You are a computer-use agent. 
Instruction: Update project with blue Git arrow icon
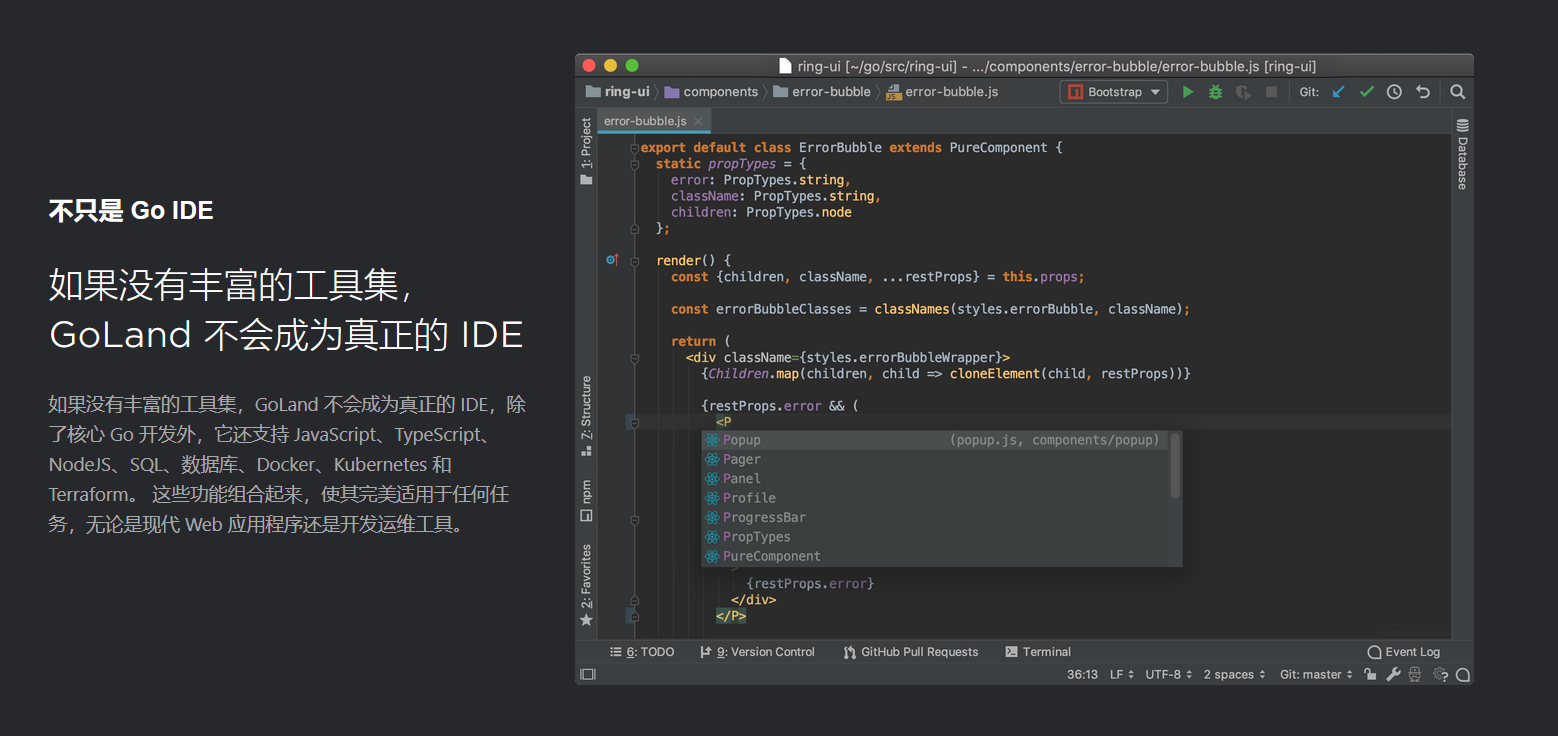[x=1338, y=92]
